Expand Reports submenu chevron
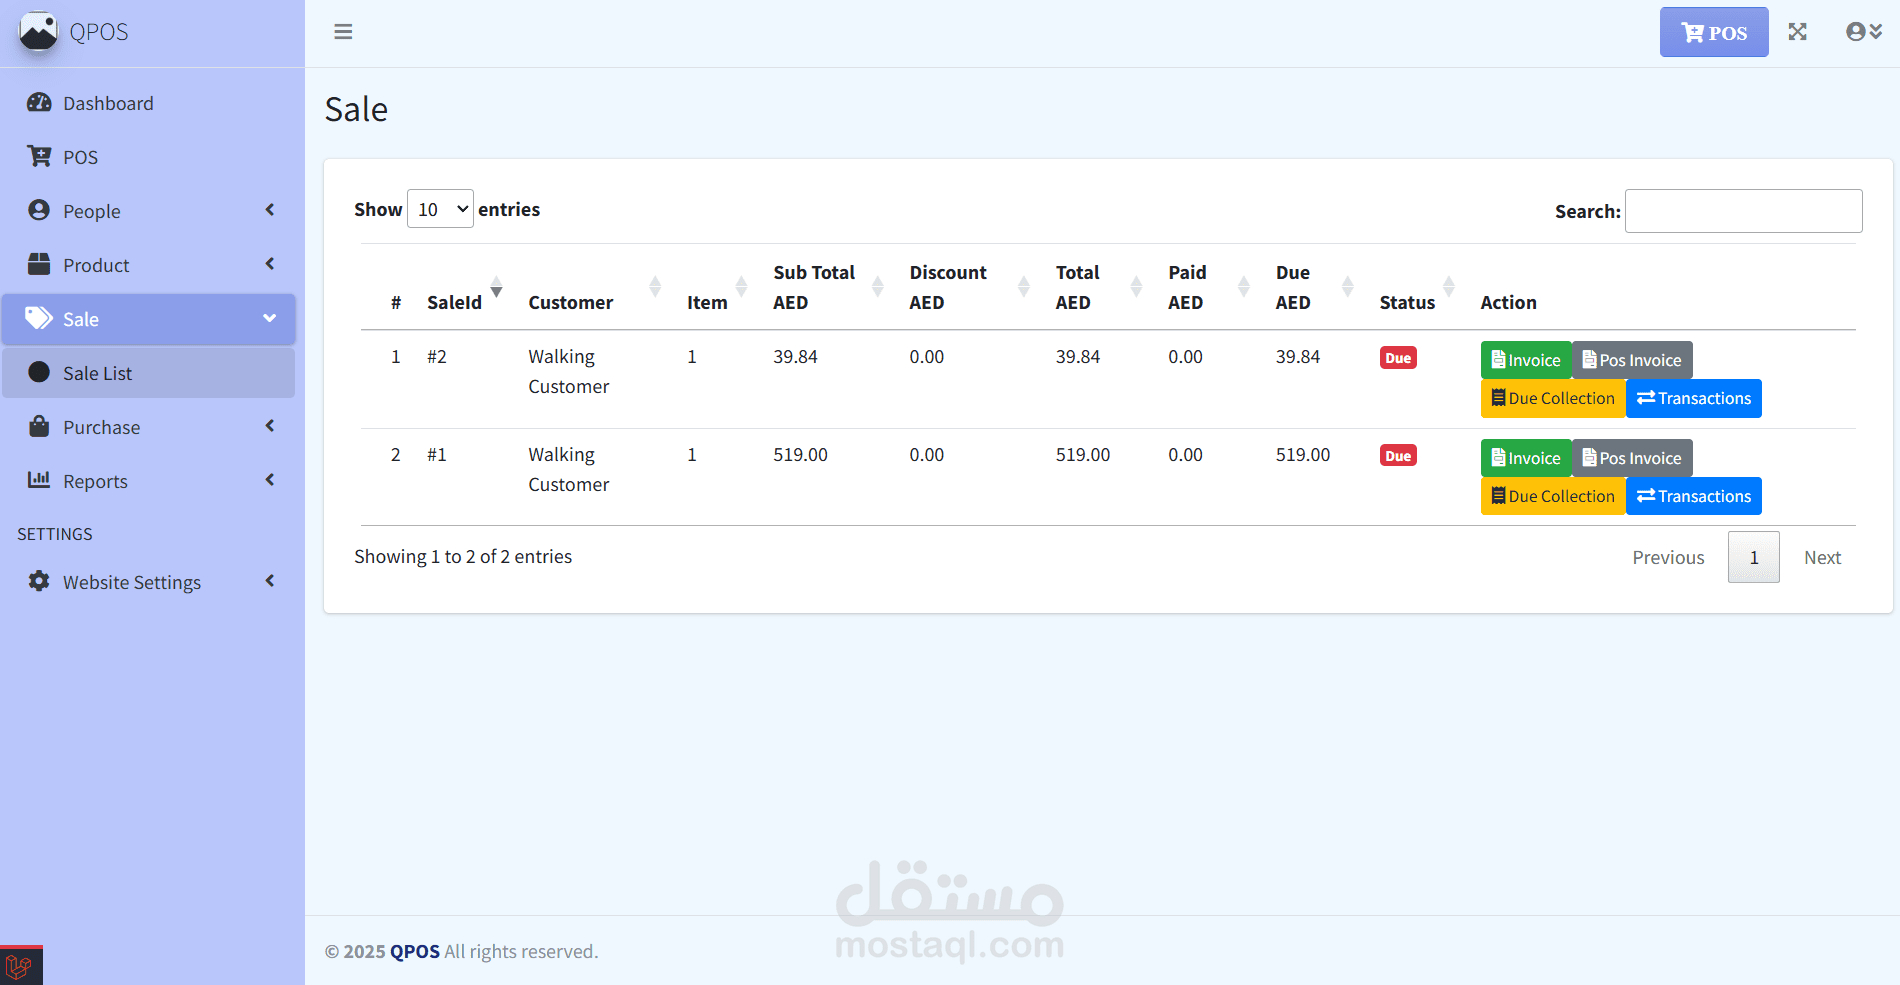Image resolution: width=1900 pixels, height=985 pixels. point(270,480)
